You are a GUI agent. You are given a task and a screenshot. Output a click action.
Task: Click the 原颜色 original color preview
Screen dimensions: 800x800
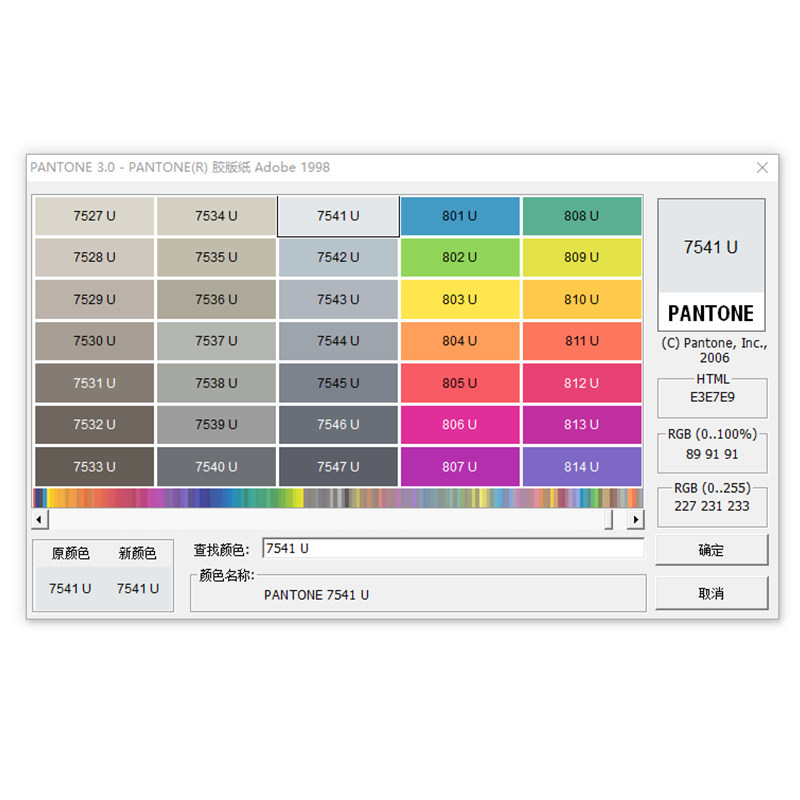tap(69, 588)
